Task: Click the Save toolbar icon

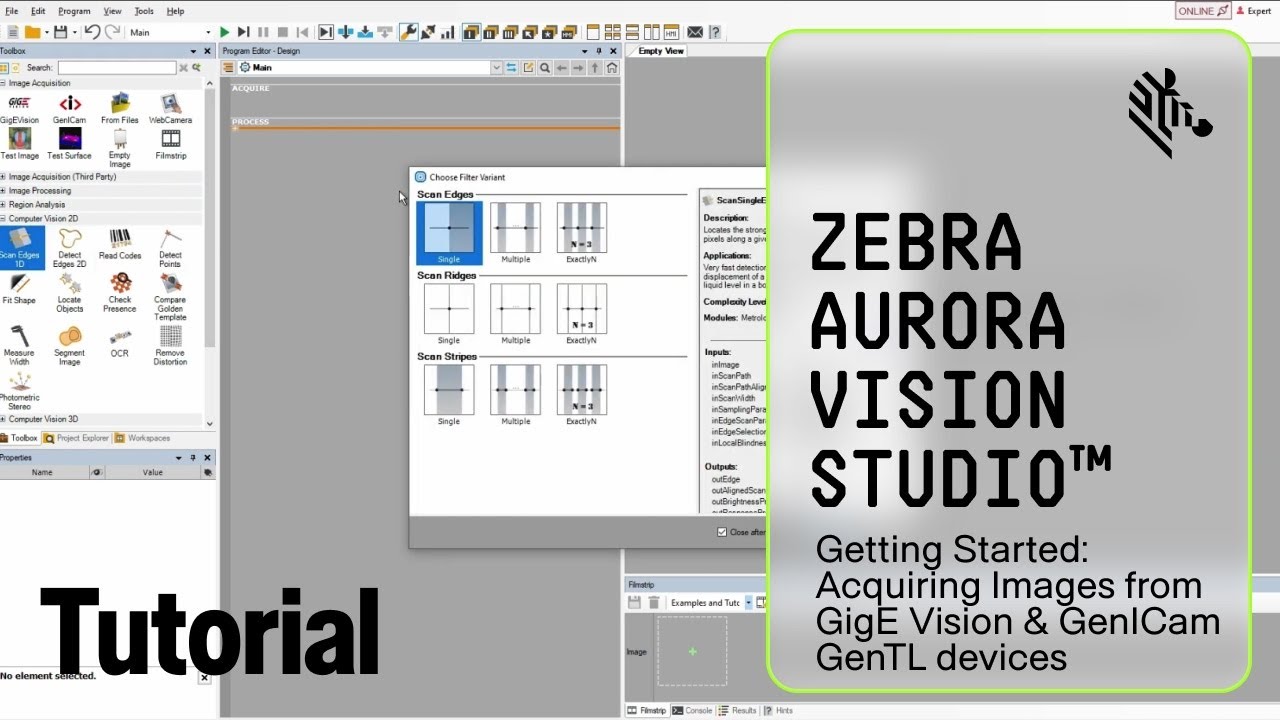Action: tap(60, 32)
